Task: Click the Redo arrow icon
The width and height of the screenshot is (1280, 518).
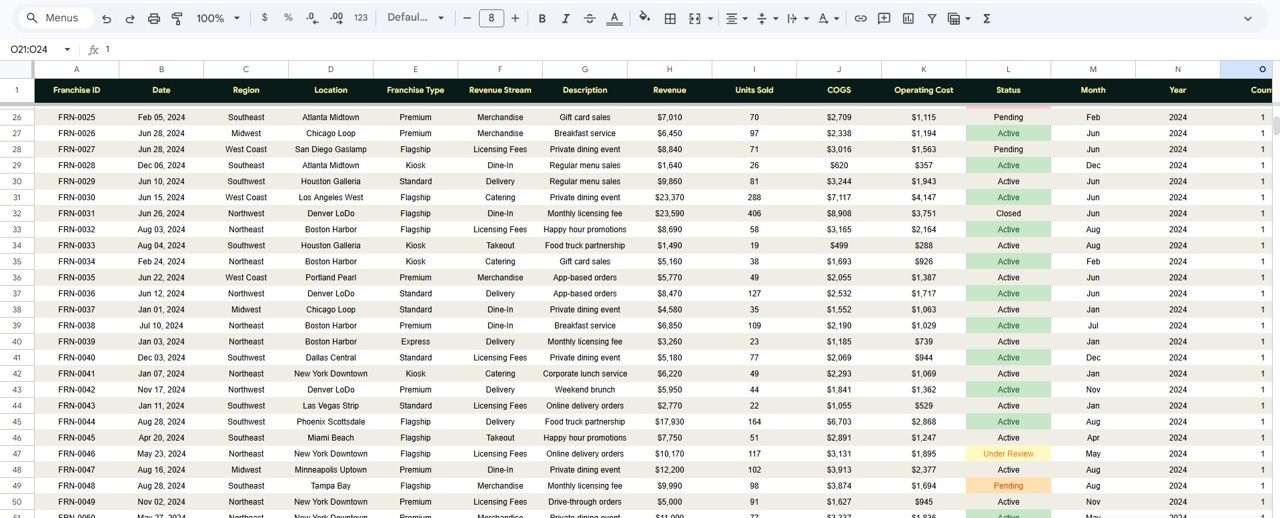Action: pos(130,18)
